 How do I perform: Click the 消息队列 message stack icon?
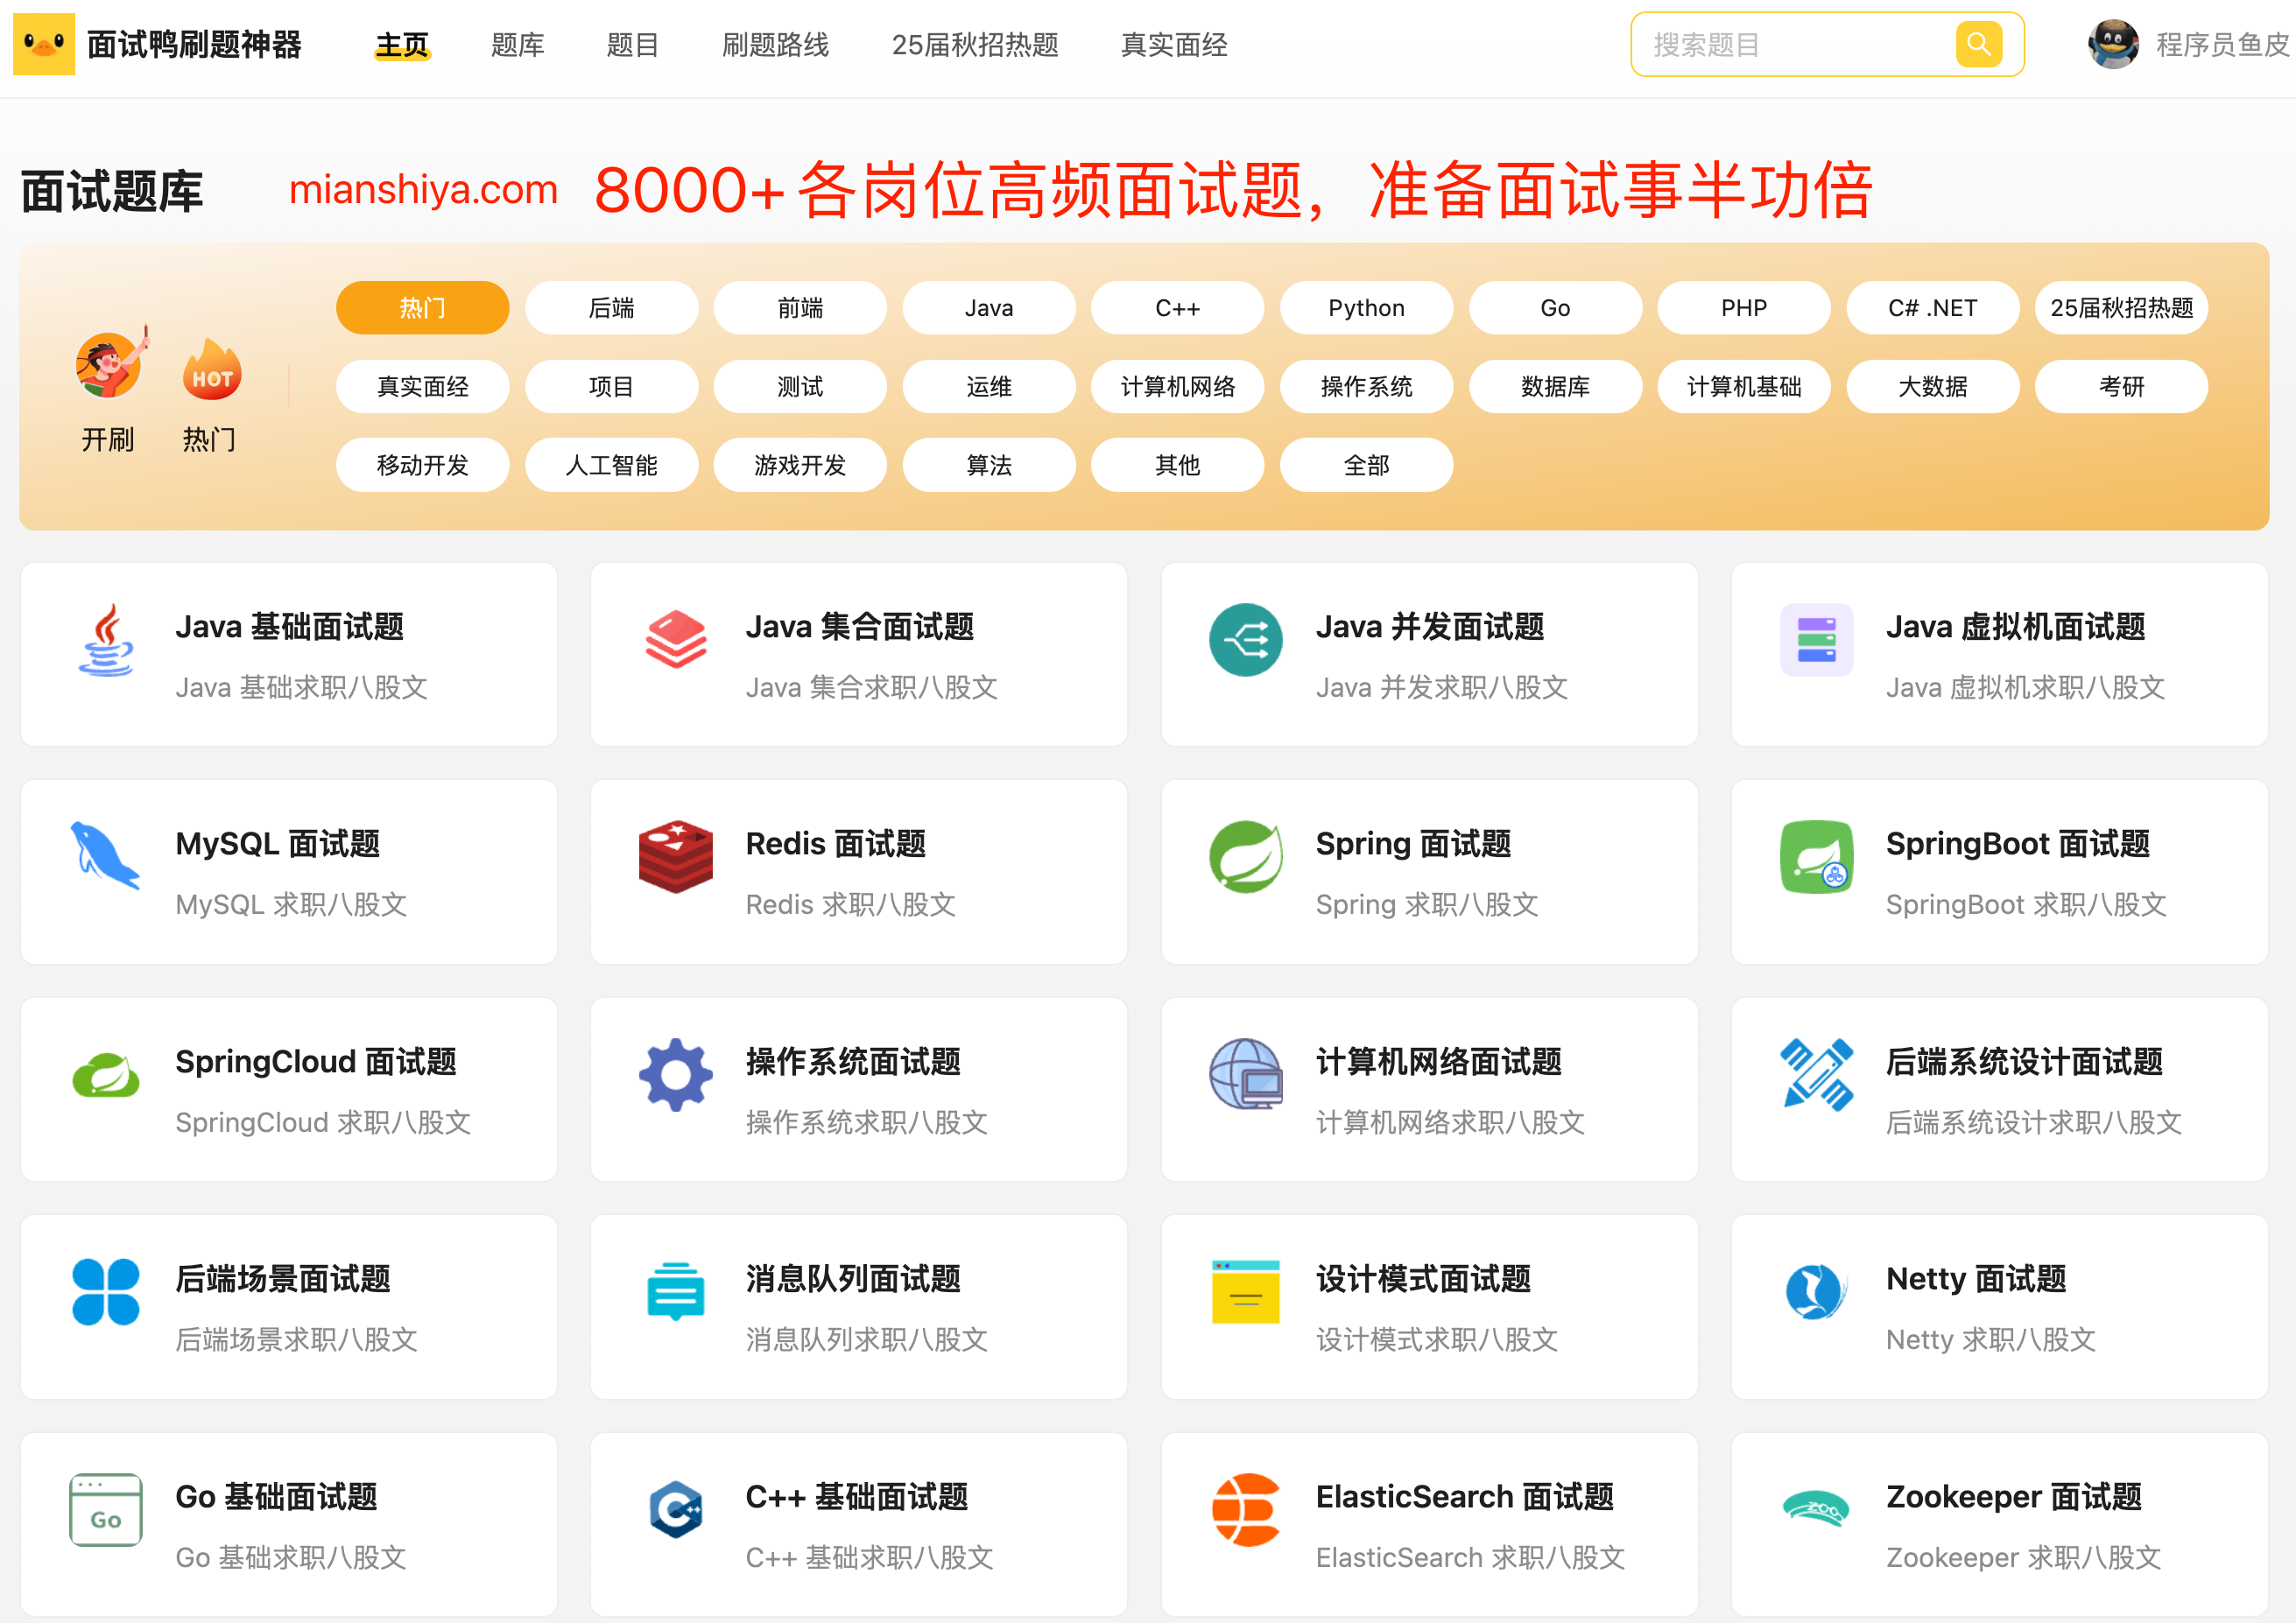676,1291
